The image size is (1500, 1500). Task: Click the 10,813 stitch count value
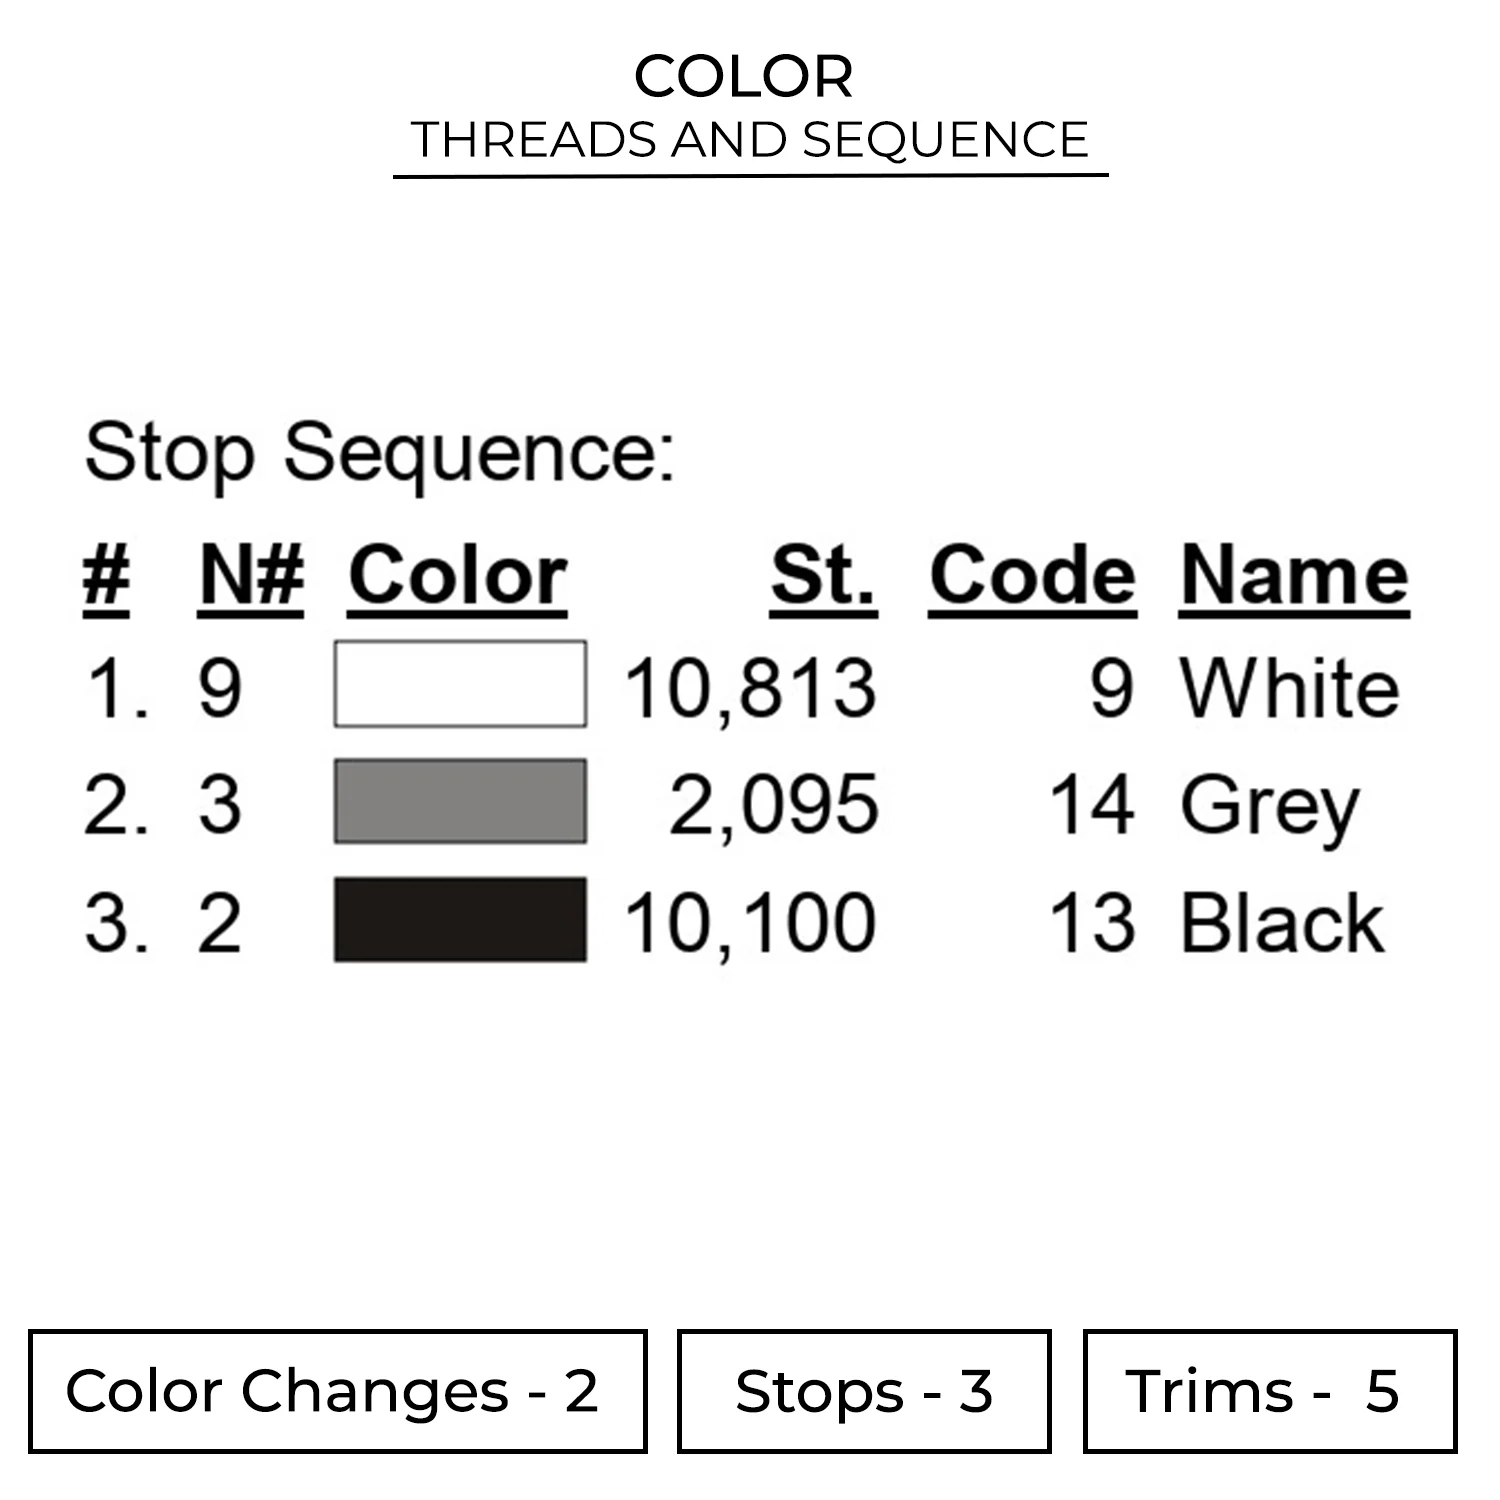click(750, 689)
